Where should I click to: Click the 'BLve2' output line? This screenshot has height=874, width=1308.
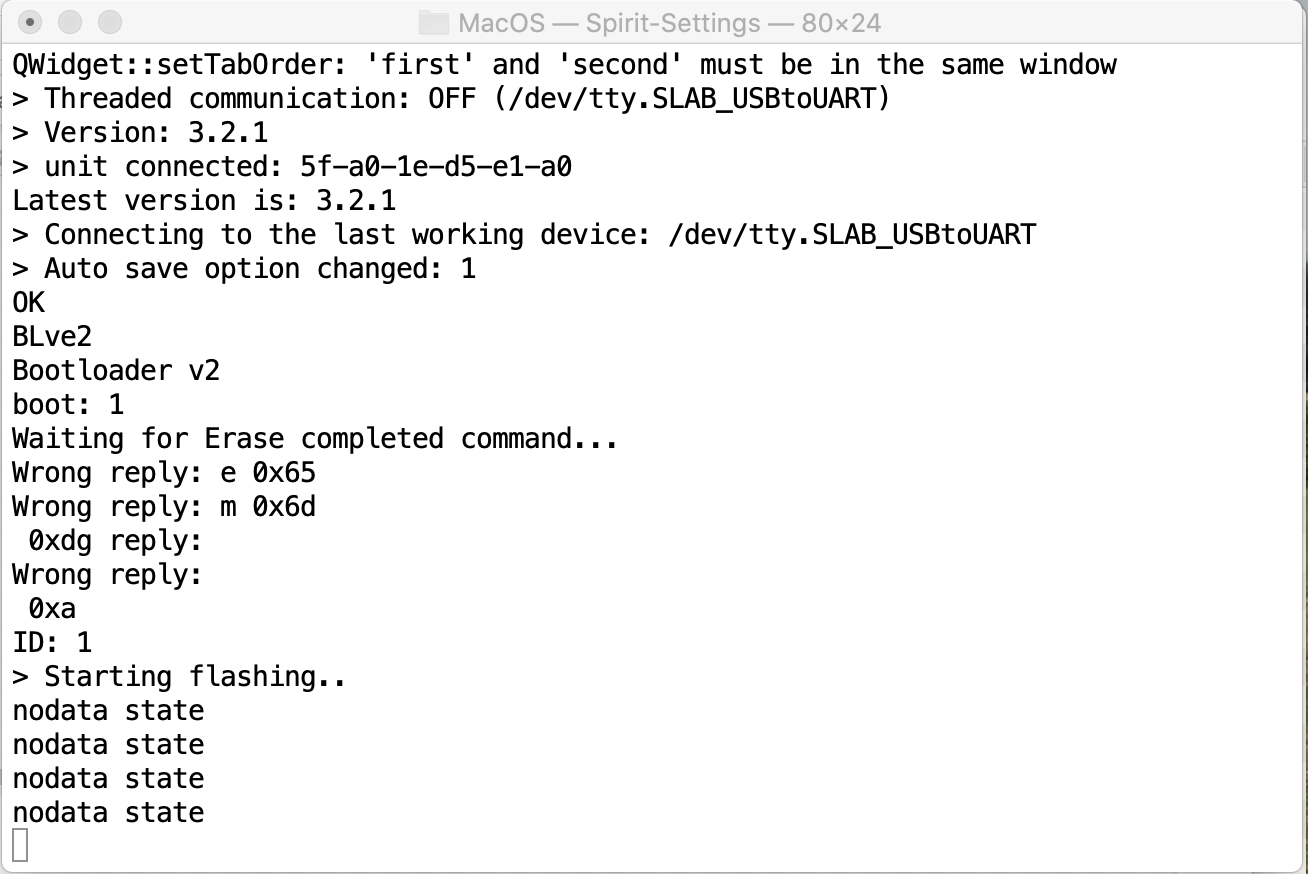(52, 337)
